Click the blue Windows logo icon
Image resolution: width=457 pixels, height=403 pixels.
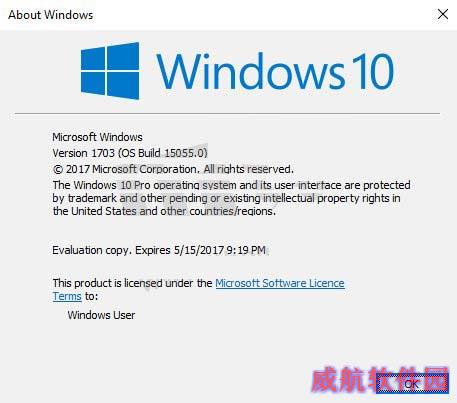pyautogui.click(x=110, y=71)
